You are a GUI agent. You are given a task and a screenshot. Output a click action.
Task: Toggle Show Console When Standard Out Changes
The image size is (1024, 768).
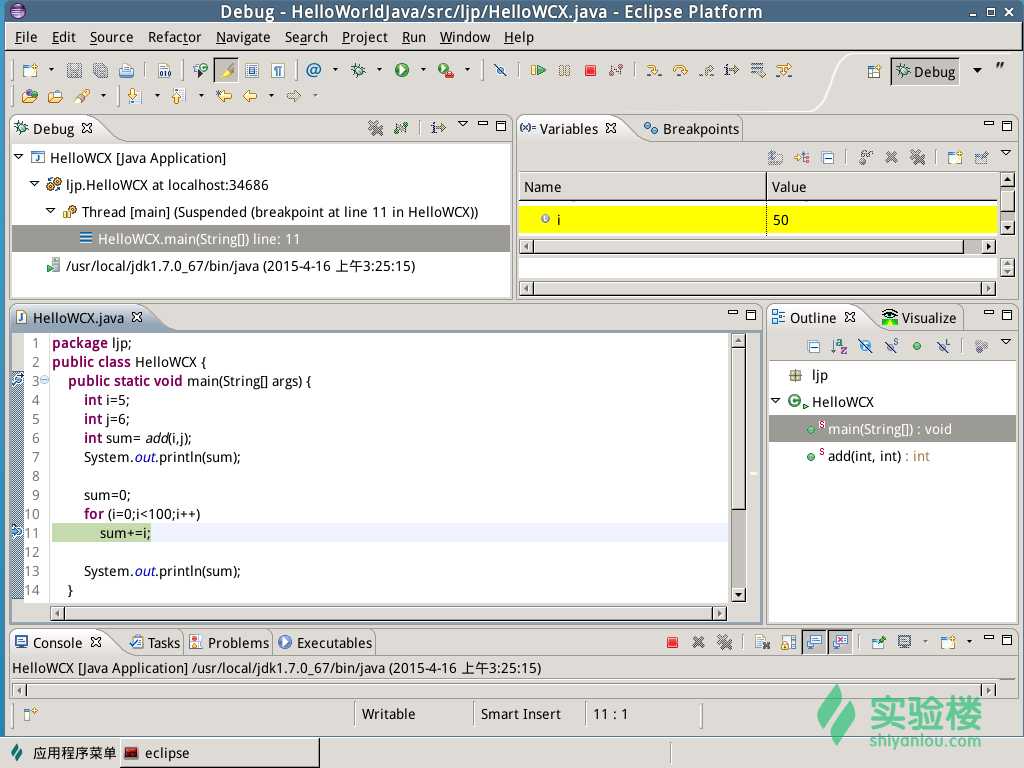click(x=814, y=643)
